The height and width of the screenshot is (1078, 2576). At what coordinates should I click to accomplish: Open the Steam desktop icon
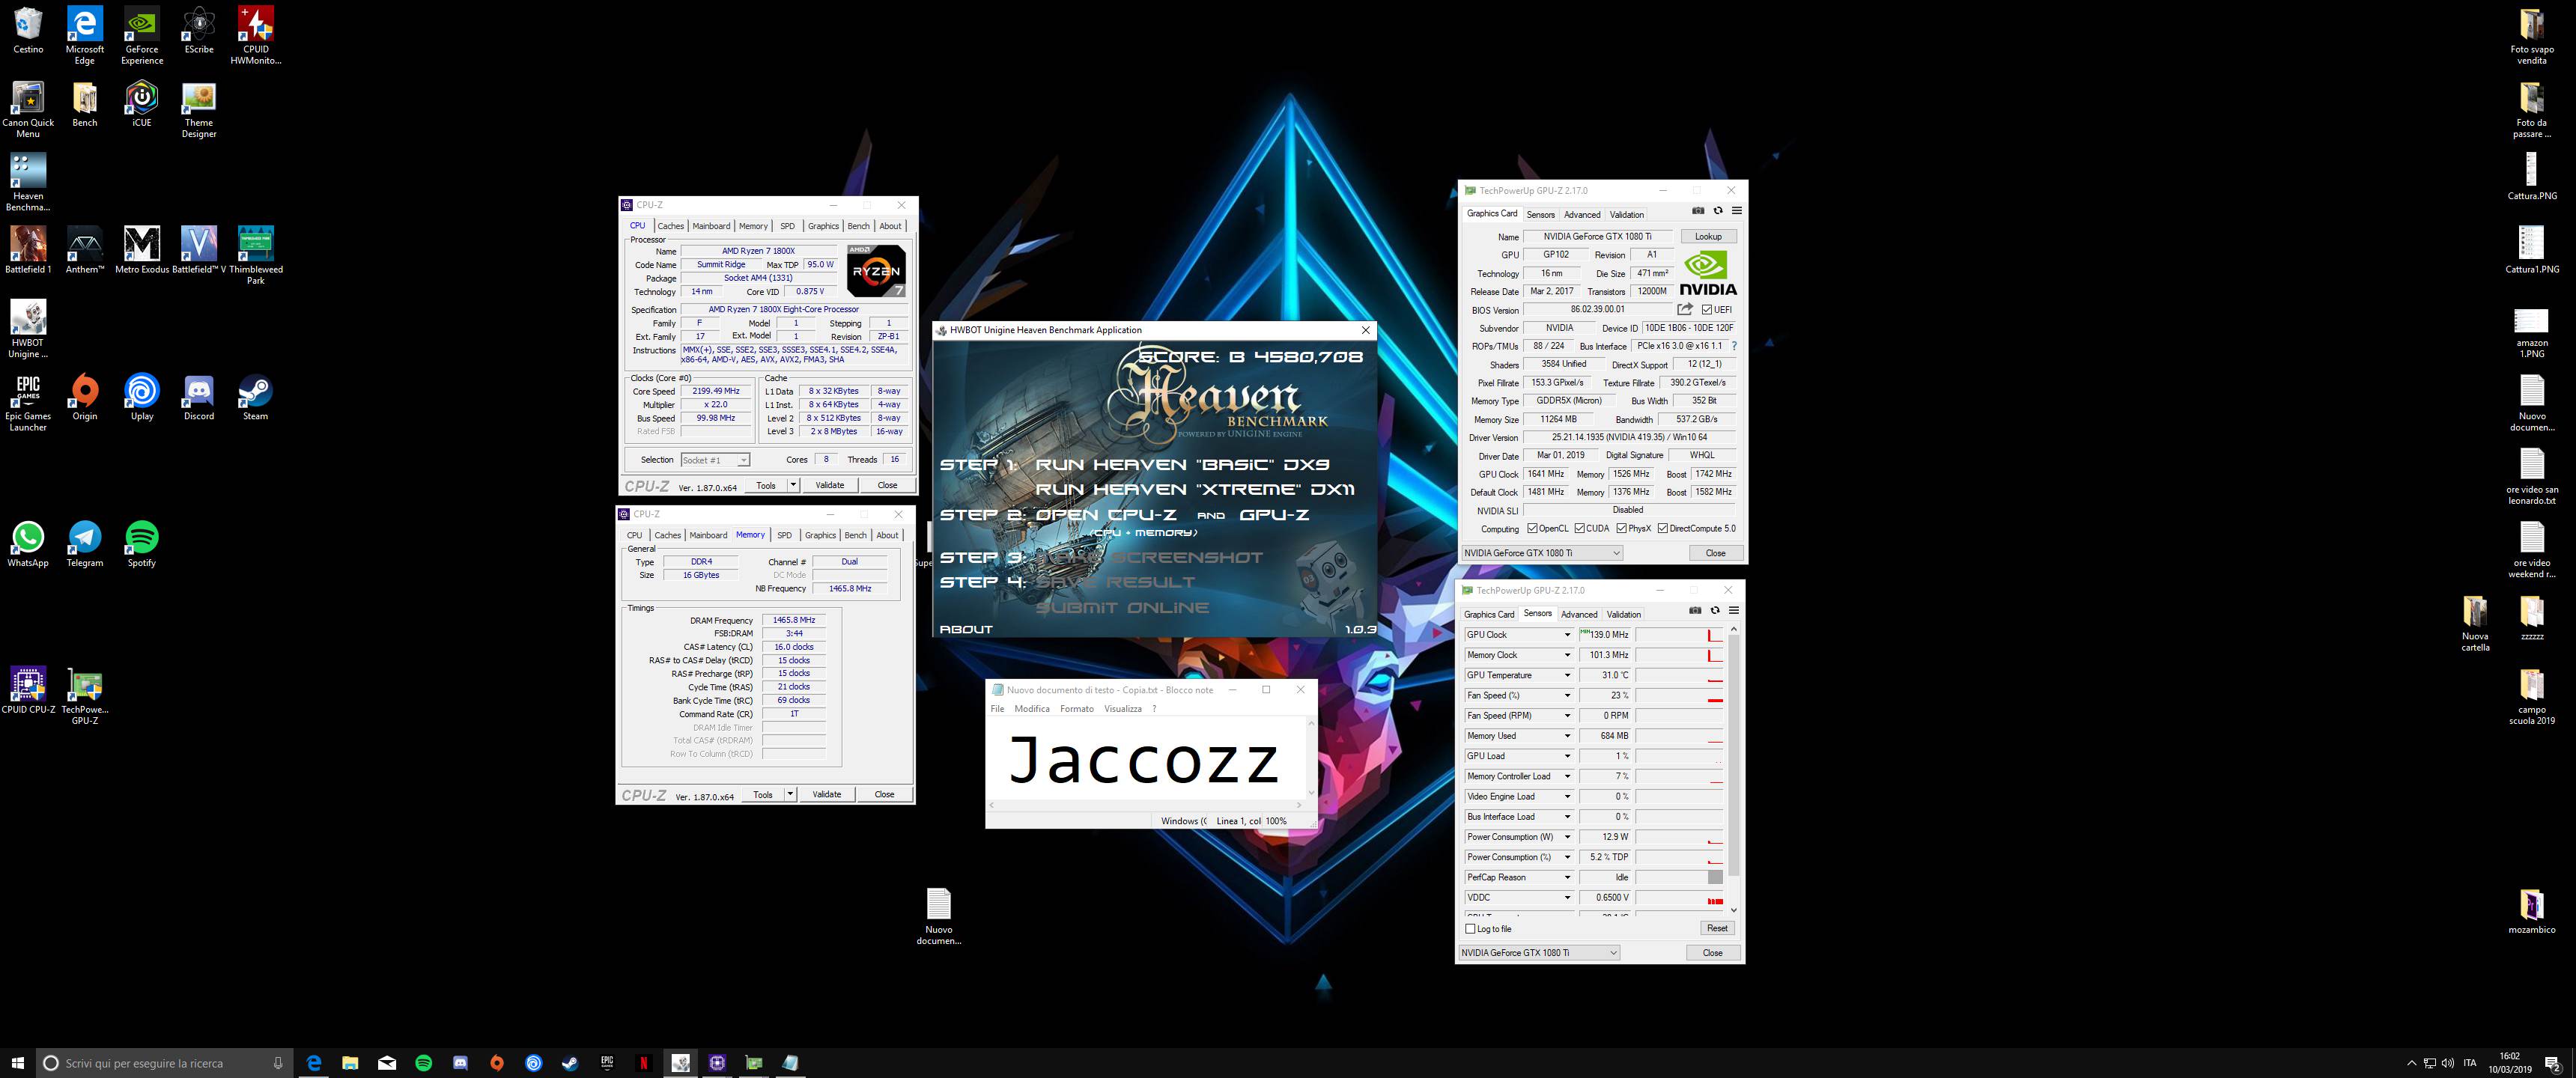pos(256,397)
